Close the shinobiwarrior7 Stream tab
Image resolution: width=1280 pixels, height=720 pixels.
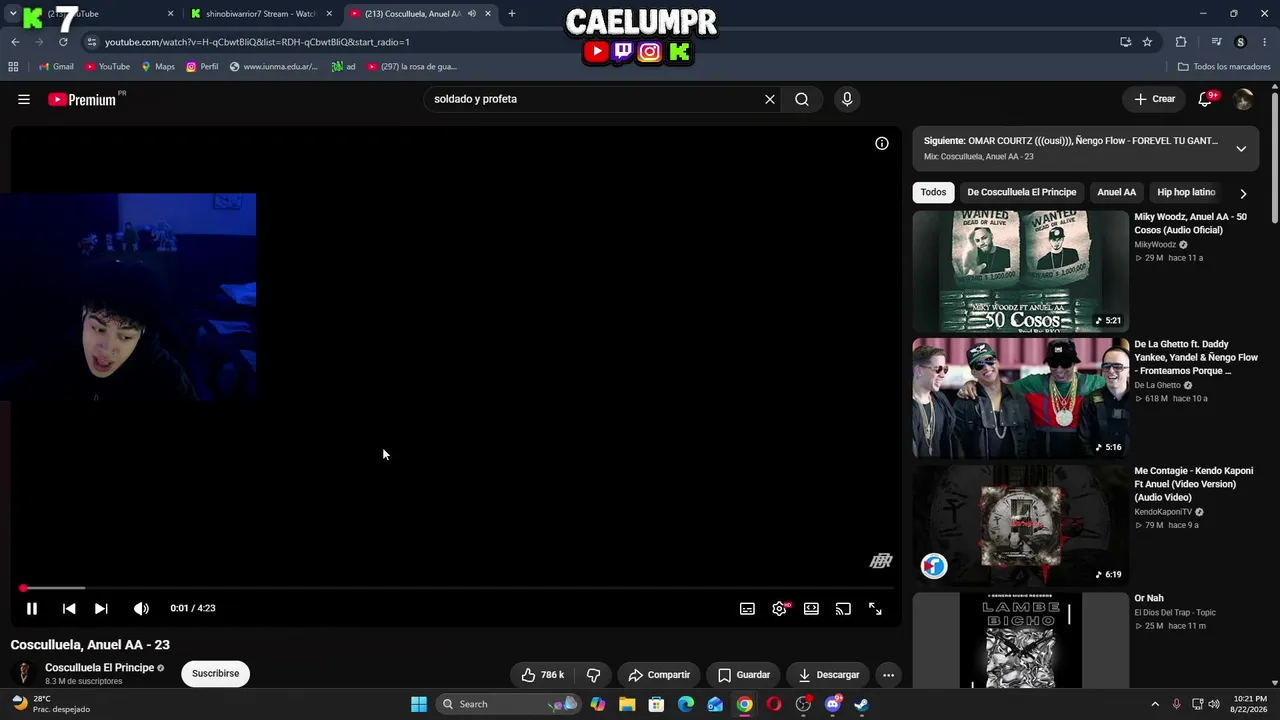[329, 14]
